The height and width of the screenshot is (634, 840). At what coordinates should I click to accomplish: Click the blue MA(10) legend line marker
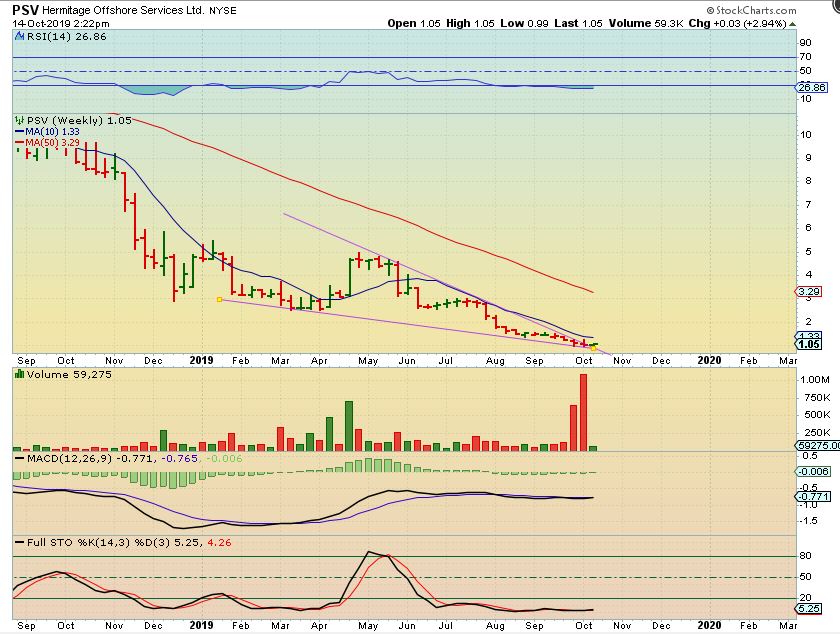point(20,131)
